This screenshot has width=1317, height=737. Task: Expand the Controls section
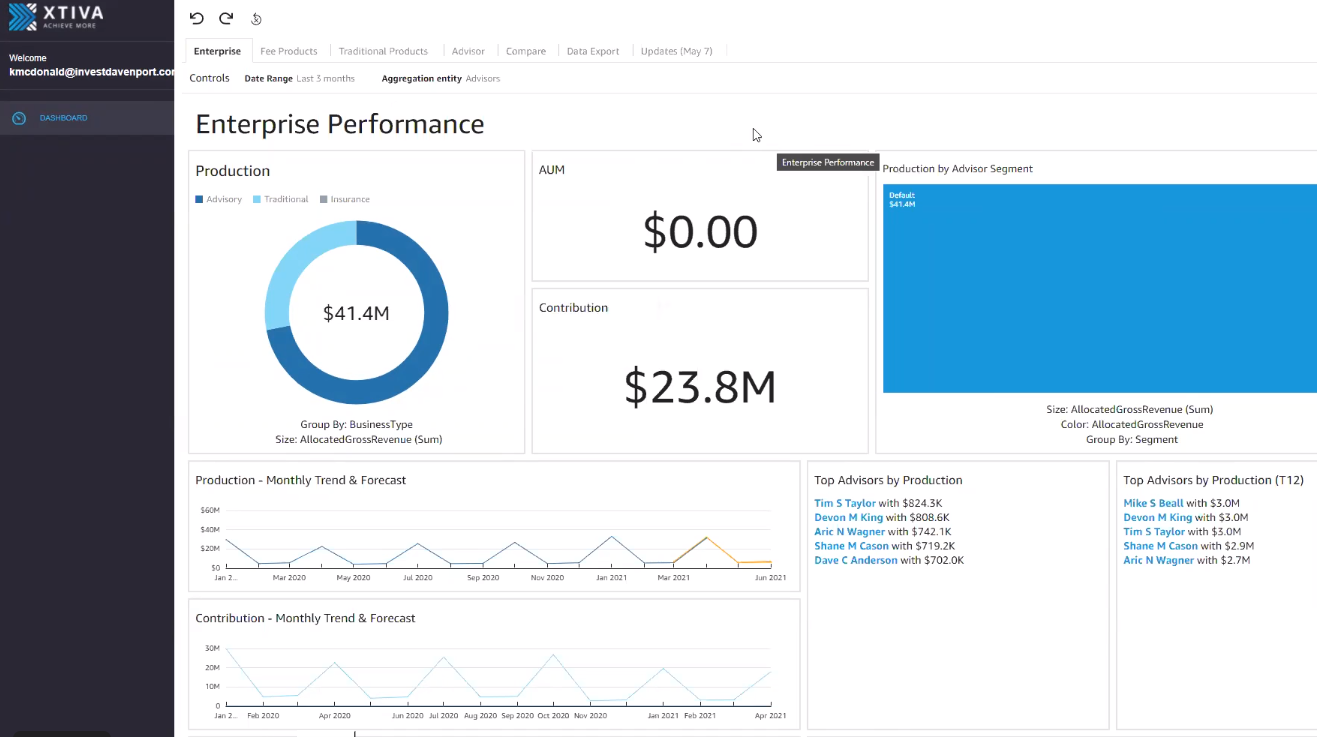pyautogui.click(x=209, y=77)
